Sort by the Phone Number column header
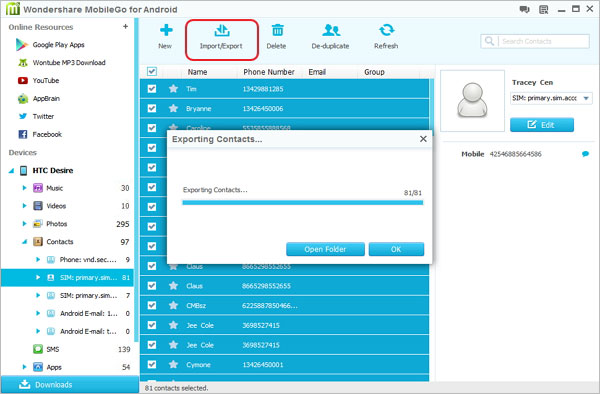 coord(269,72)
